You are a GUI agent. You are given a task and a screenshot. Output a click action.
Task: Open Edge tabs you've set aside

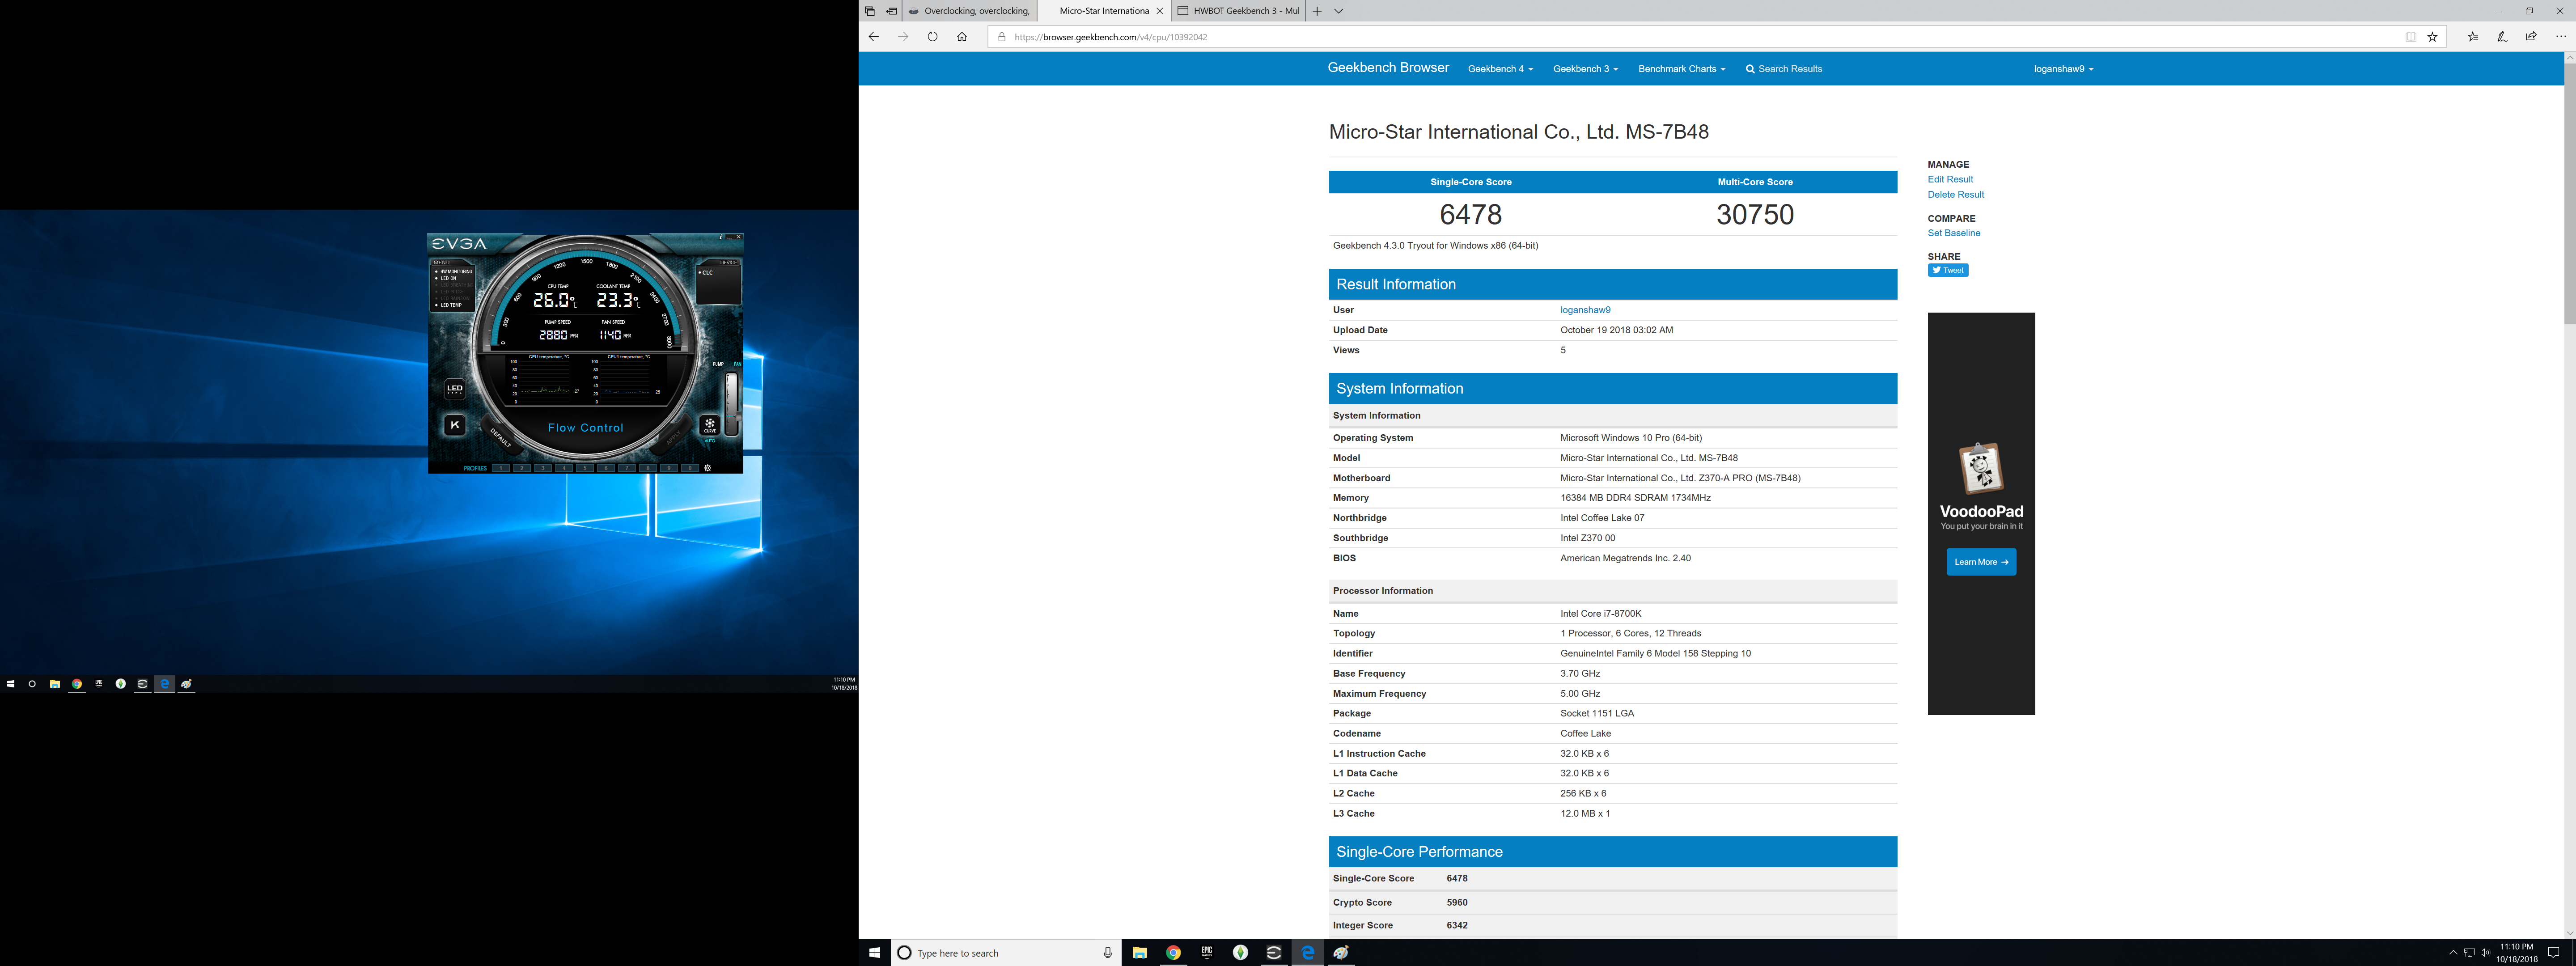coord(869,11)
